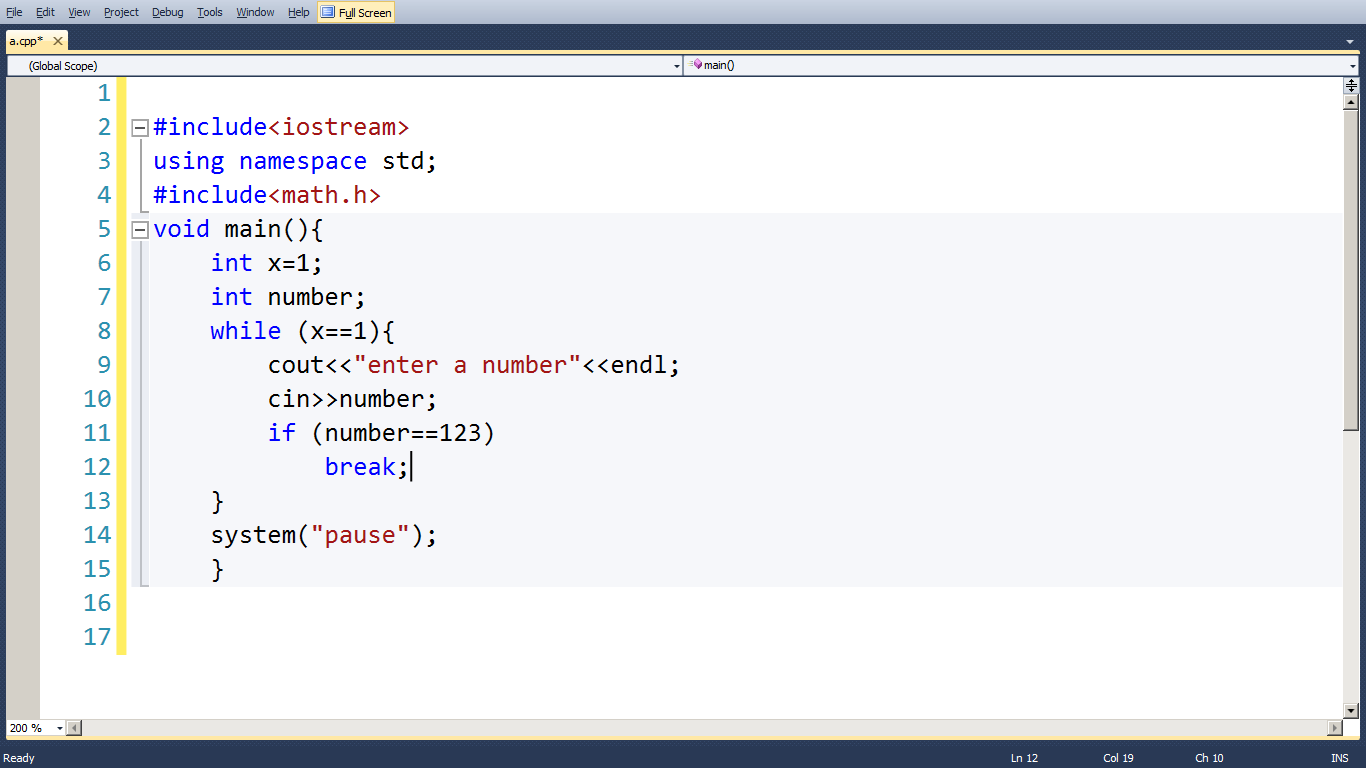Click the vertical scrollbar up arrow
Viewport: 1366px width, 768px height.
click(x=1351, y=102)
